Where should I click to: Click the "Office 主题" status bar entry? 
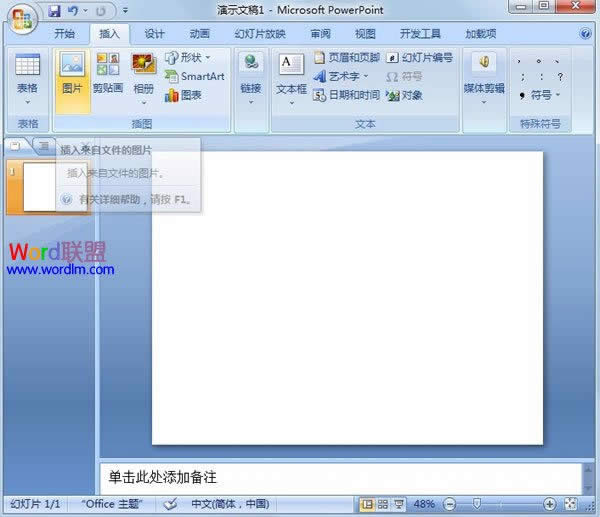pos(111,504)
